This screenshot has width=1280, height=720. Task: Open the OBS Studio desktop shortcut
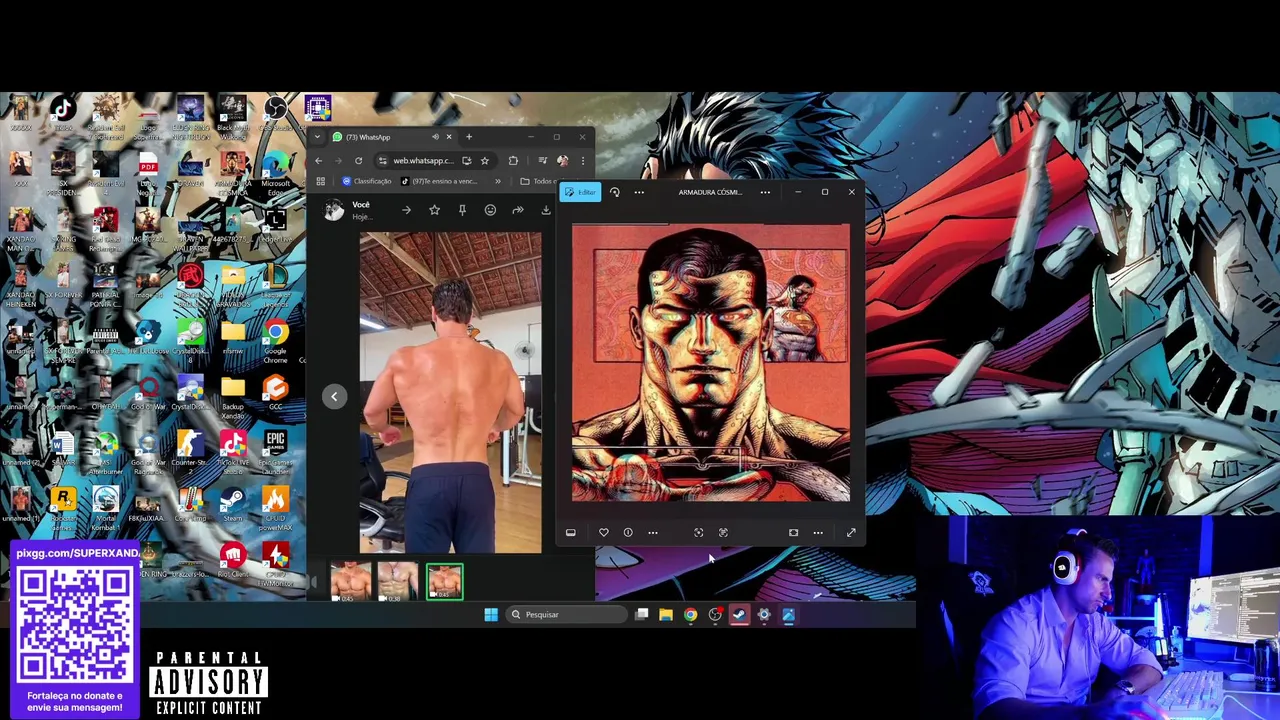pos(275,113)
